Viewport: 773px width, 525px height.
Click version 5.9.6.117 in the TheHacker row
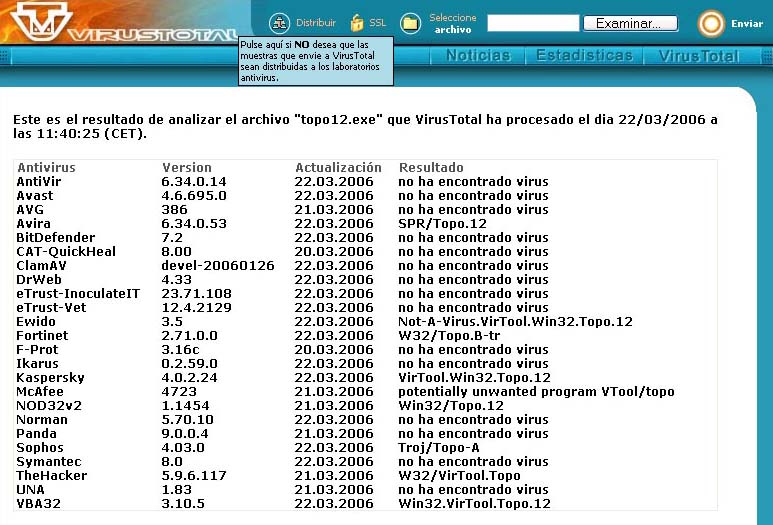194,476
